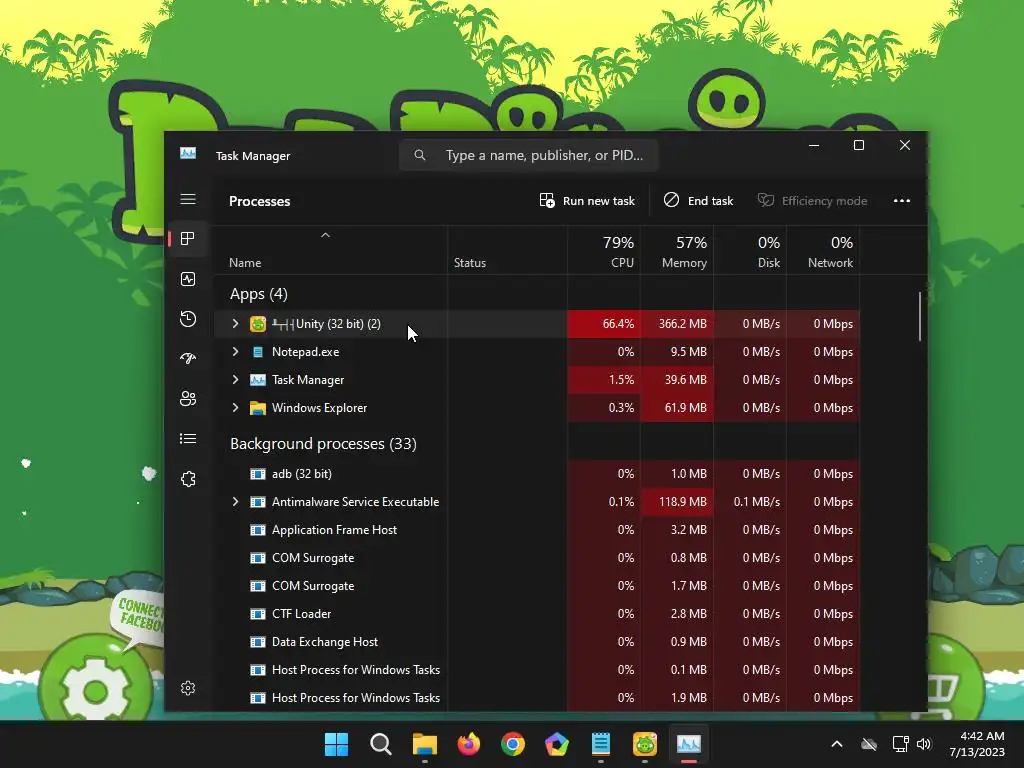The width and height of the screenshot is (1024, 768).
Task: Click Run new task button
Action: click(x=587, y=200)
